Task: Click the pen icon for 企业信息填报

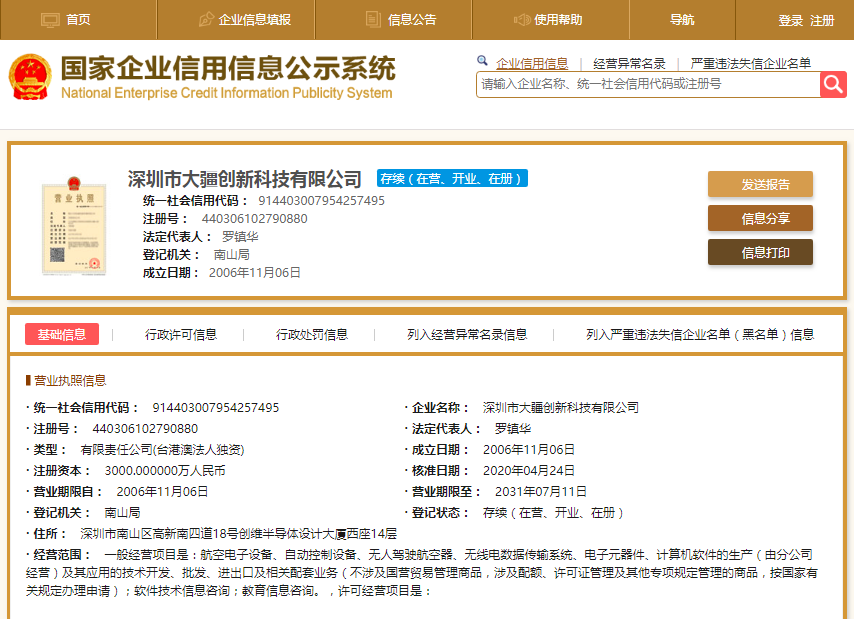Action: (x=206, y=20)
